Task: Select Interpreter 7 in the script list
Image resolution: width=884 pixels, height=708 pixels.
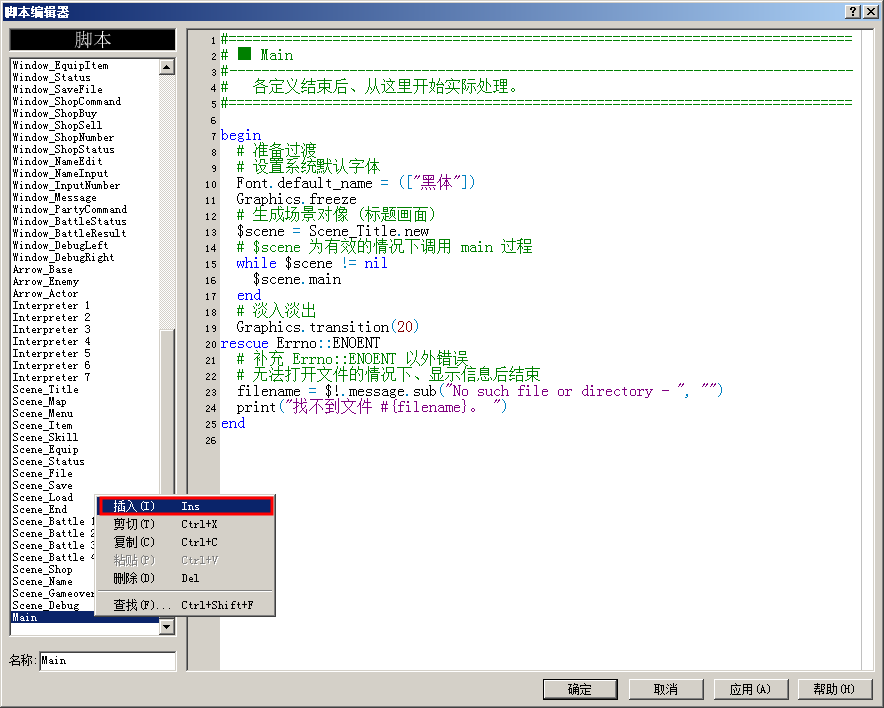Action: [86, 377]
